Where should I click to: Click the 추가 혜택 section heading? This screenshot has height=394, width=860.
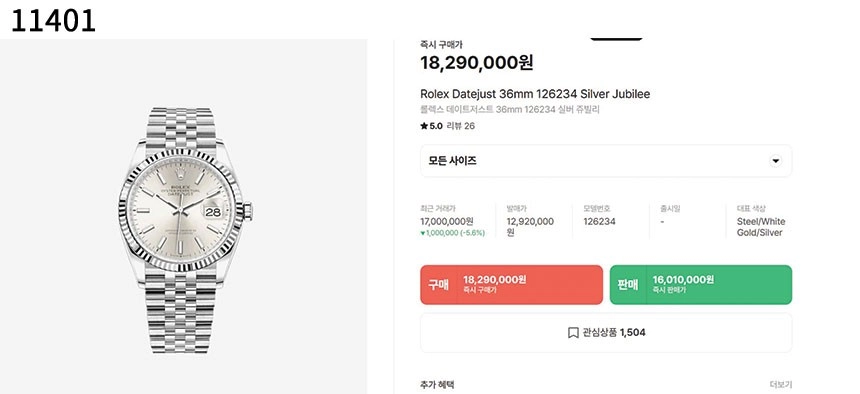pyautogui.click(x=437, y=385)
